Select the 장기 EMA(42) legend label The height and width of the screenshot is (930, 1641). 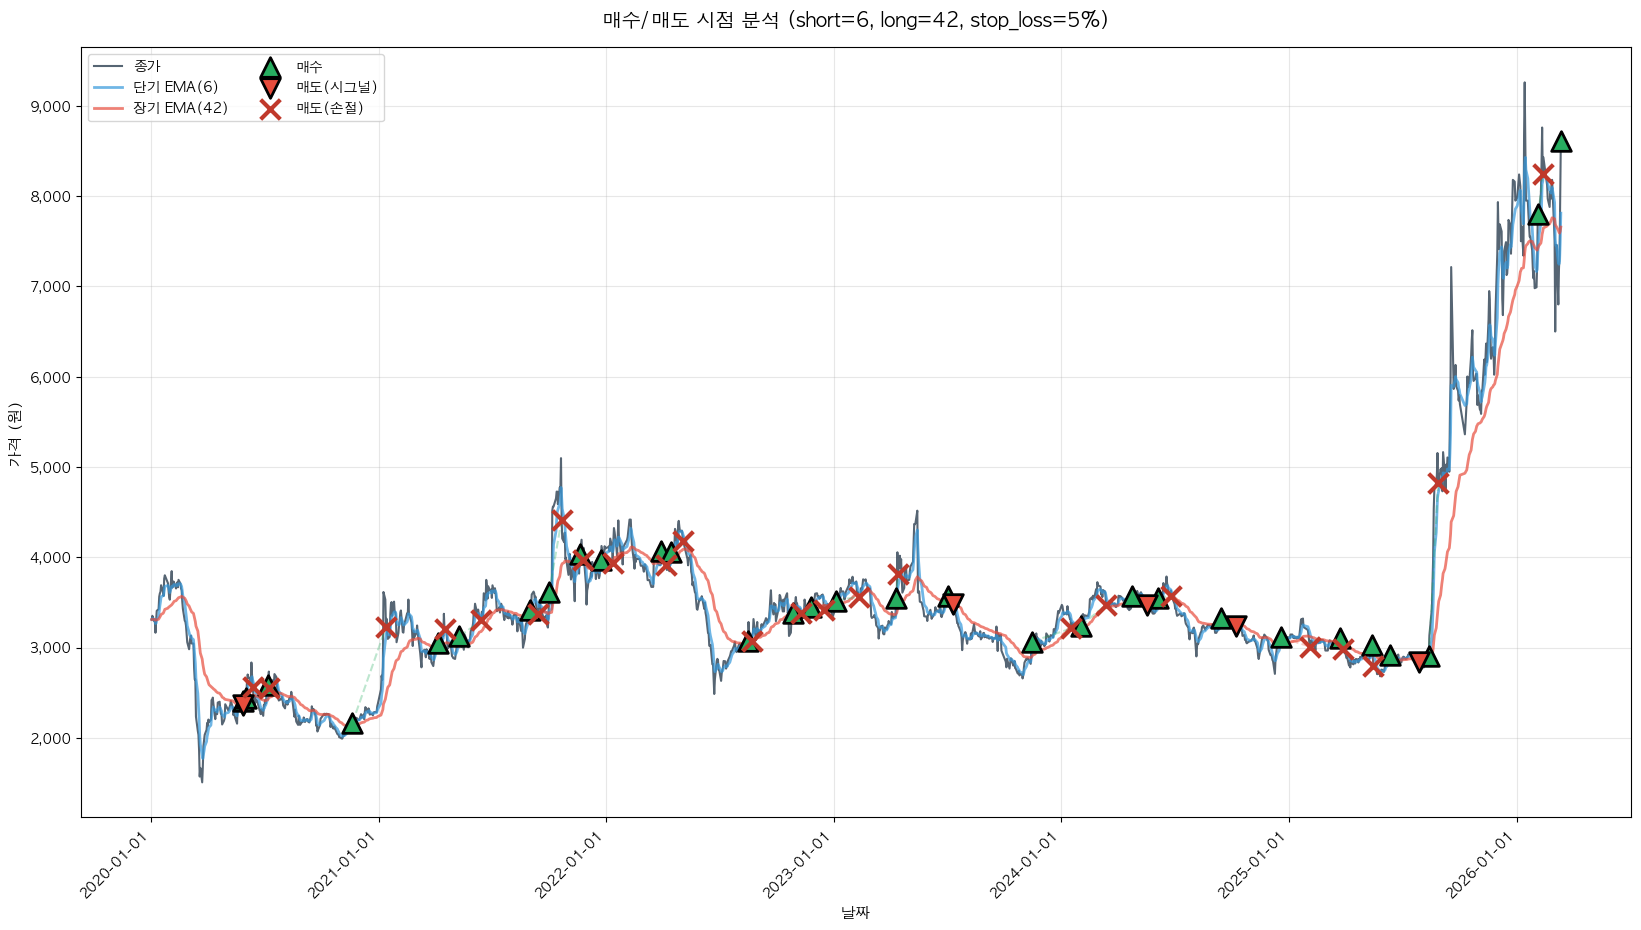[x=180, y=109]
